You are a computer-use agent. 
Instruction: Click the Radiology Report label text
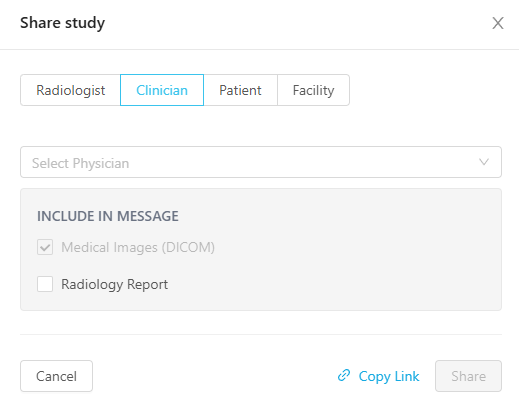coord(114,285)
